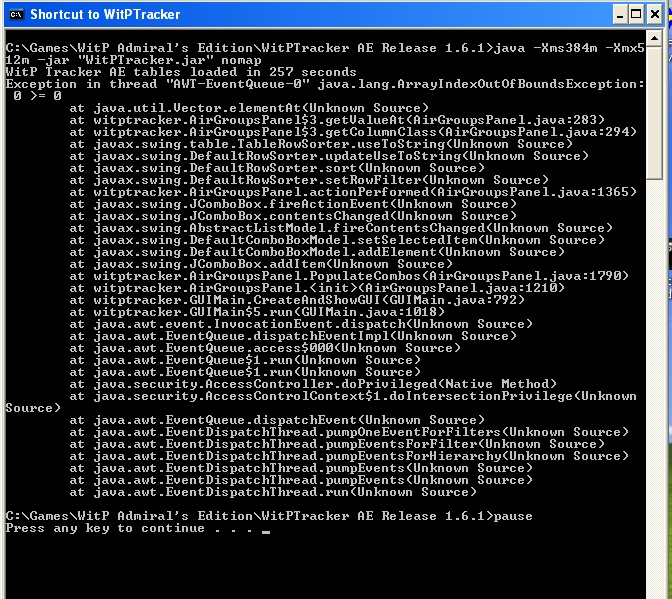Click the 'EventDispatchThread.run' stack line

pyautogui.click(x=273, y=492)
